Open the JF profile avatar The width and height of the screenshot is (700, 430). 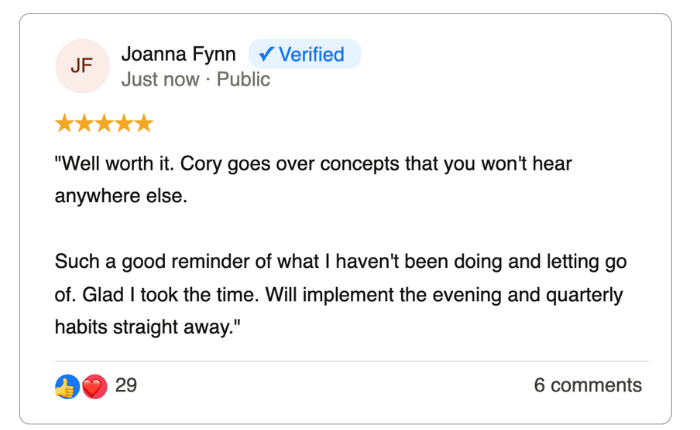[82, 66]
